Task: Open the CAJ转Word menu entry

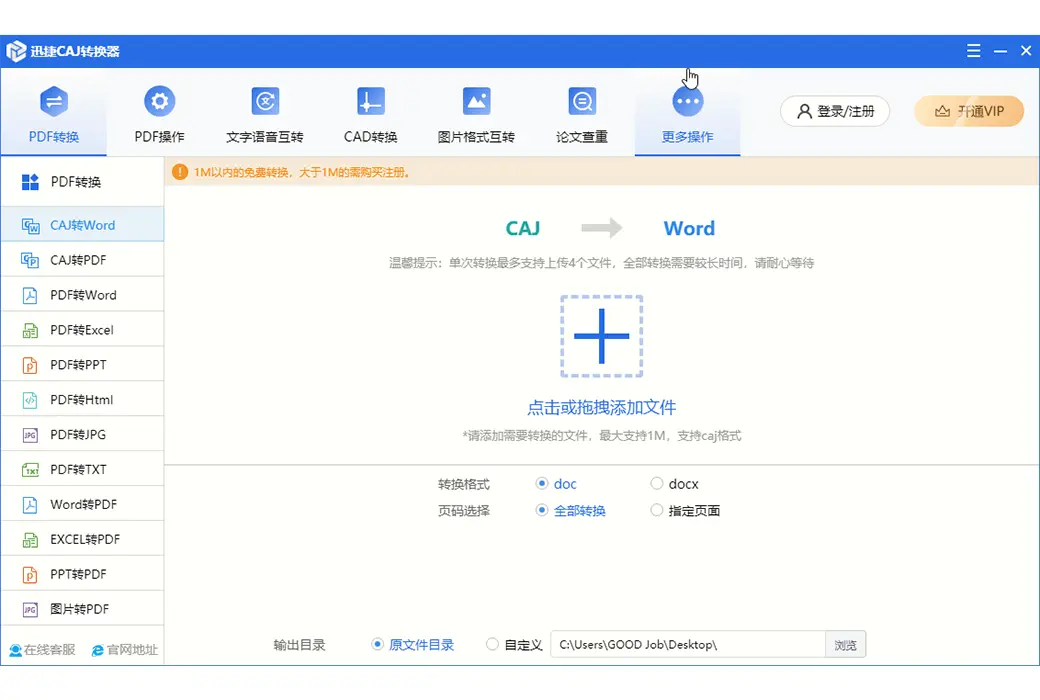Action: point(82,225)
